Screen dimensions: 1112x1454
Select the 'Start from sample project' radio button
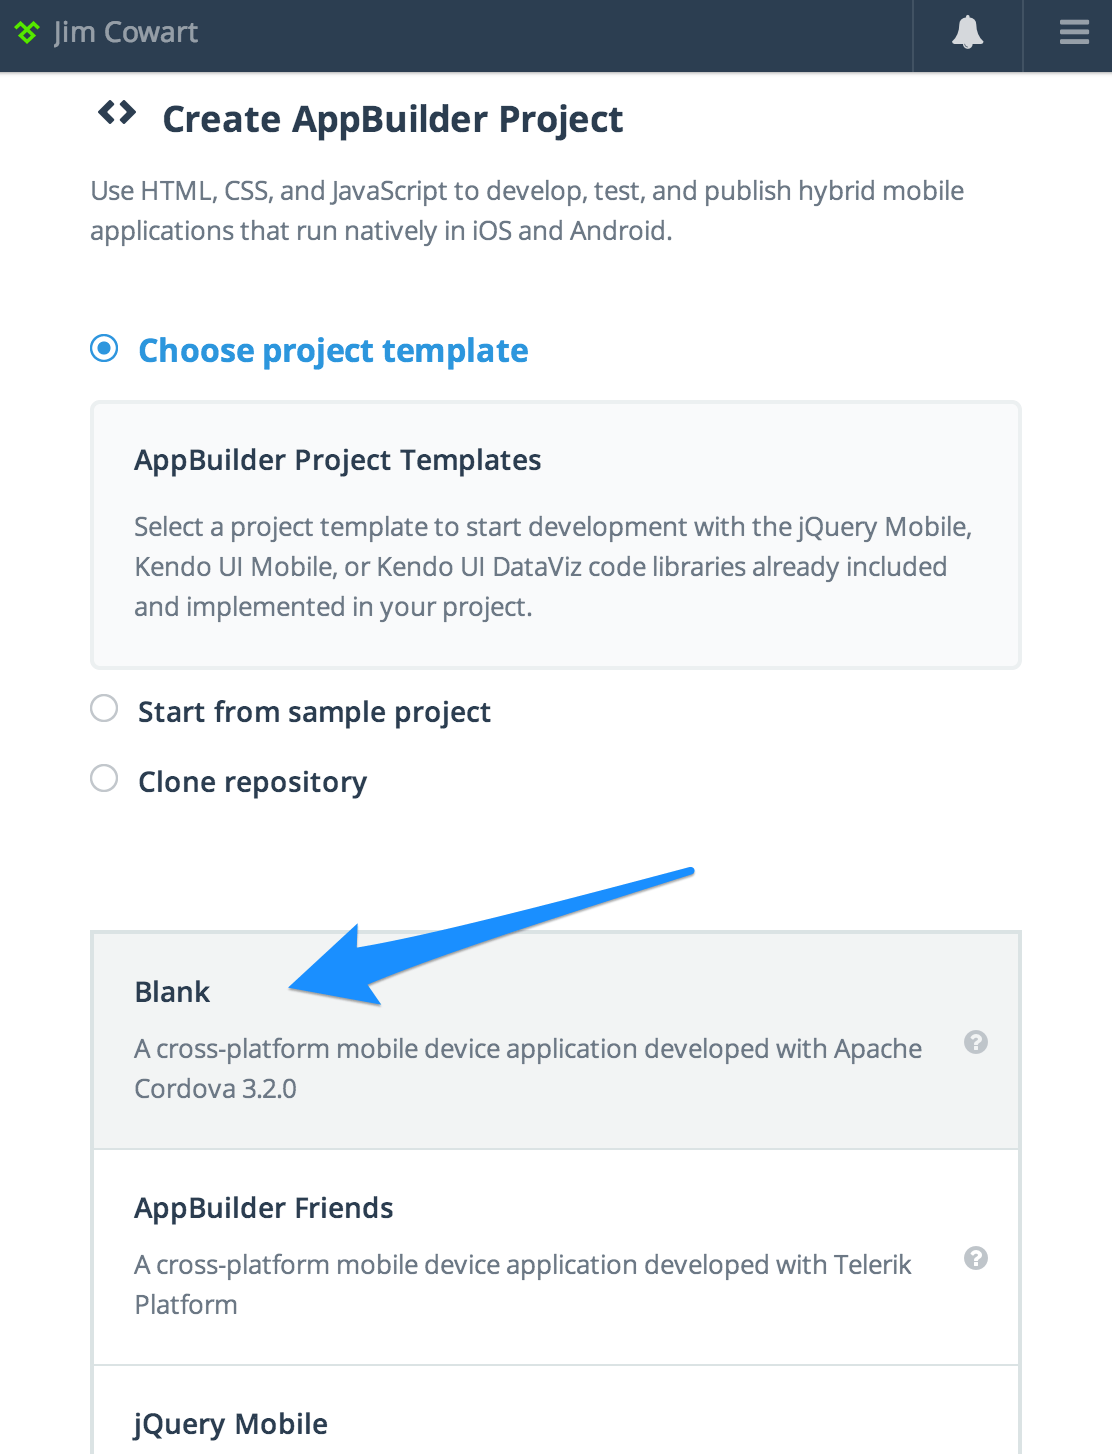[104, 709]
